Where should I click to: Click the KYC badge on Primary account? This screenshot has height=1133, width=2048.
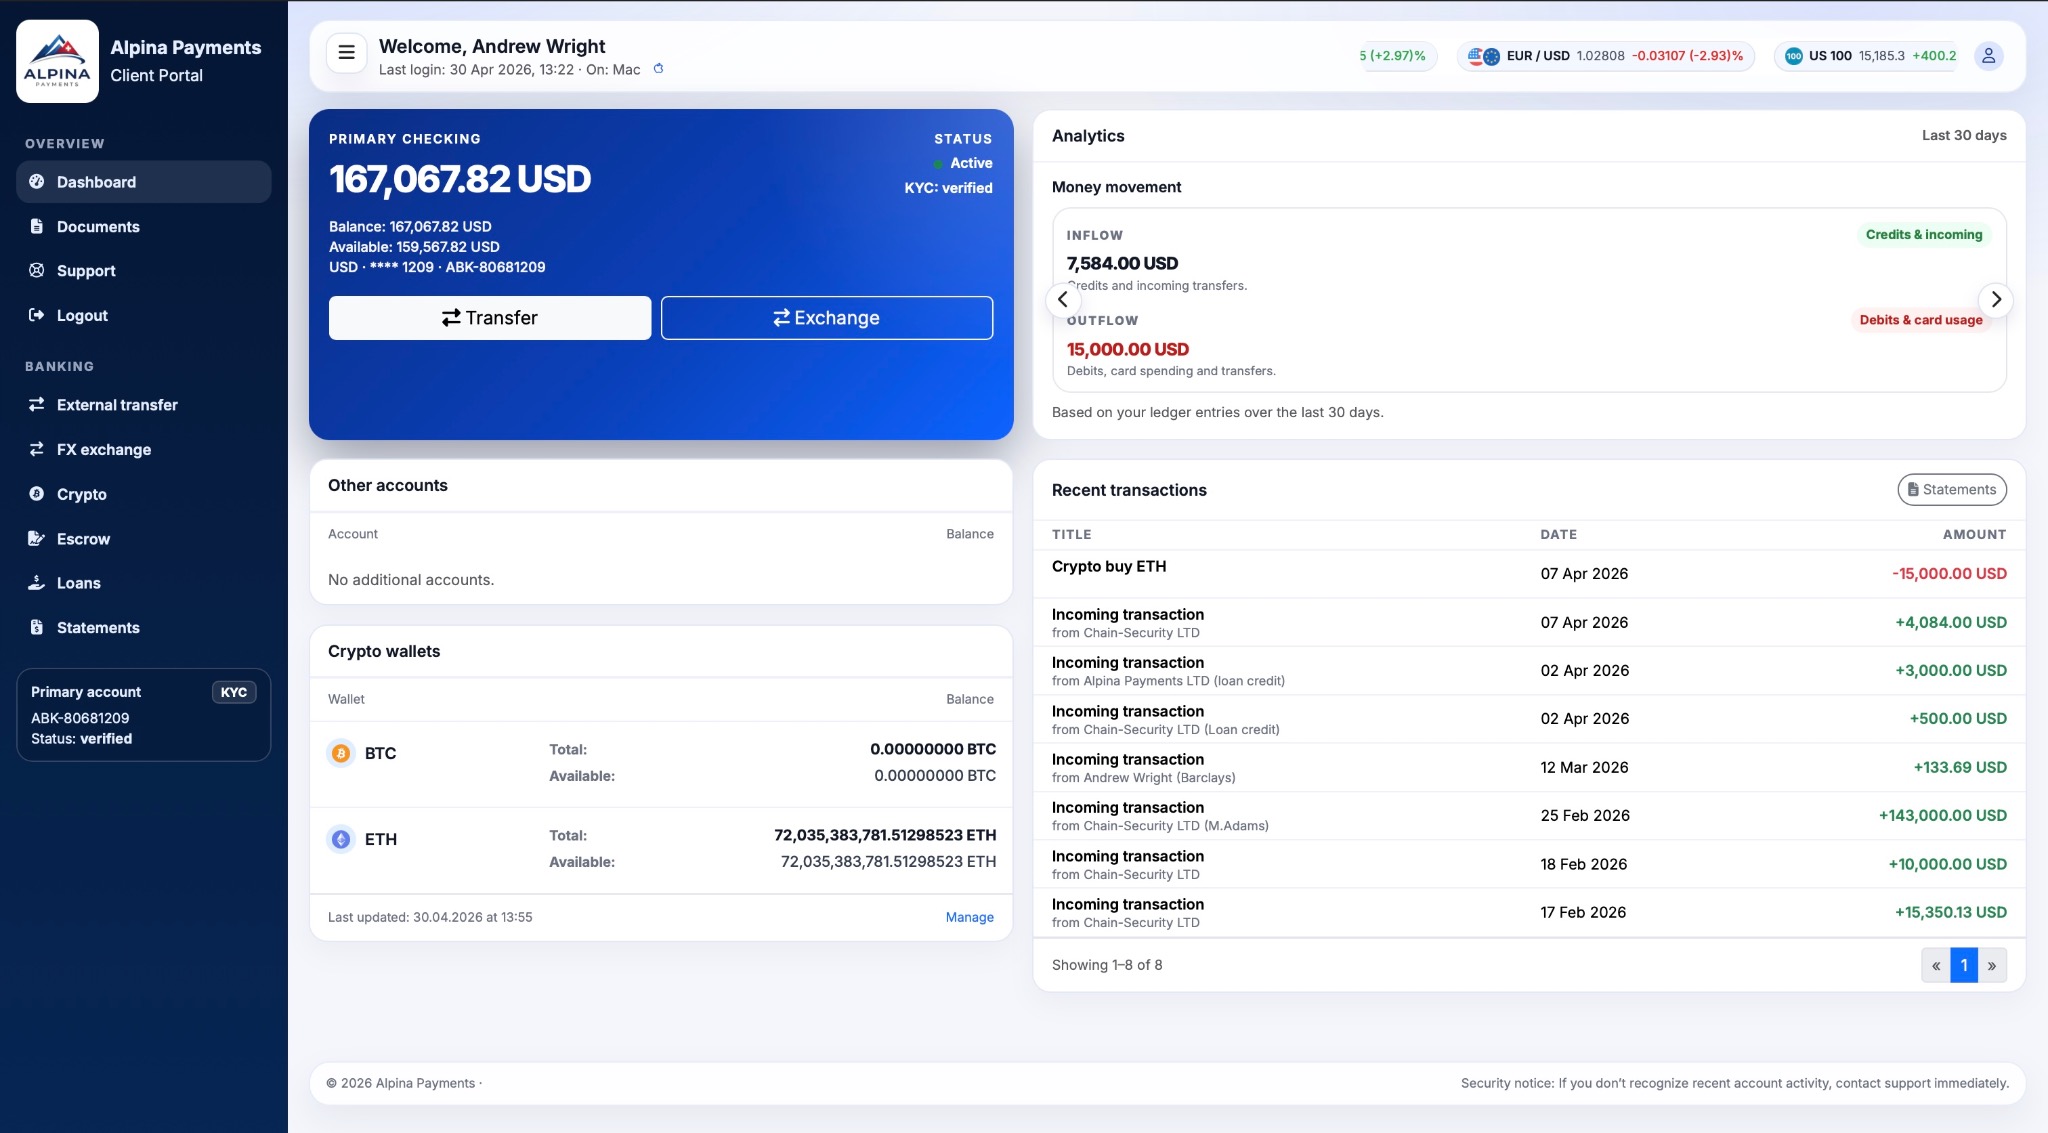coord(234,692)
